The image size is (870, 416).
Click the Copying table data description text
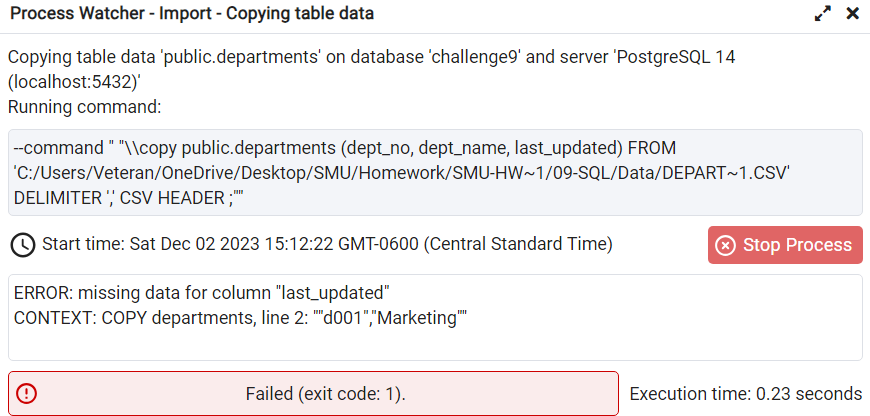[372, 69]
